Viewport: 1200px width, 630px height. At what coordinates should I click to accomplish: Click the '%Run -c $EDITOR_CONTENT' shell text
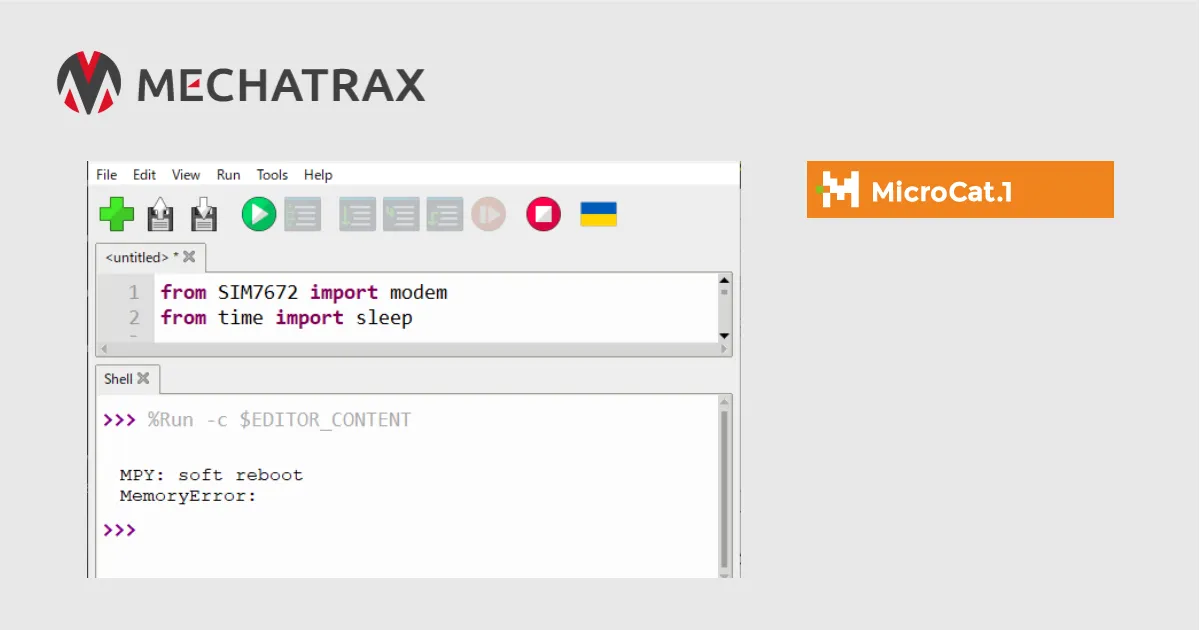279,420
